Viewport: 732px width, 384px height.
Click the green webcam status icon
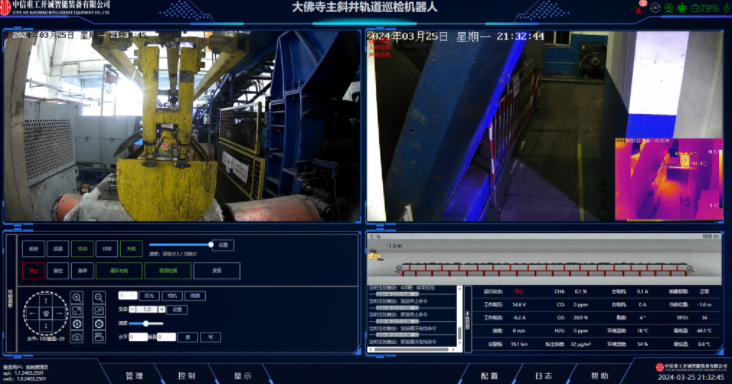(x=669, y=8)
